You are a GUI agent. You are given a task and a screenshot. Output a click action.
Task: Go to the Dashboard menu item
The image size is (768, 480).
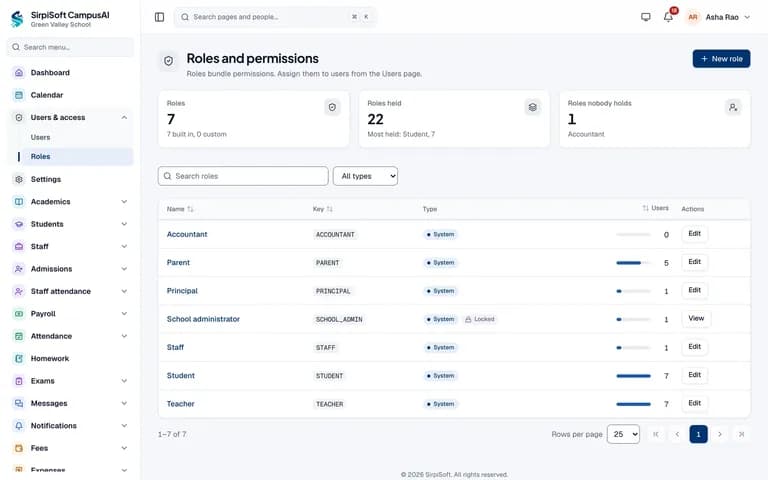[70, 72]
